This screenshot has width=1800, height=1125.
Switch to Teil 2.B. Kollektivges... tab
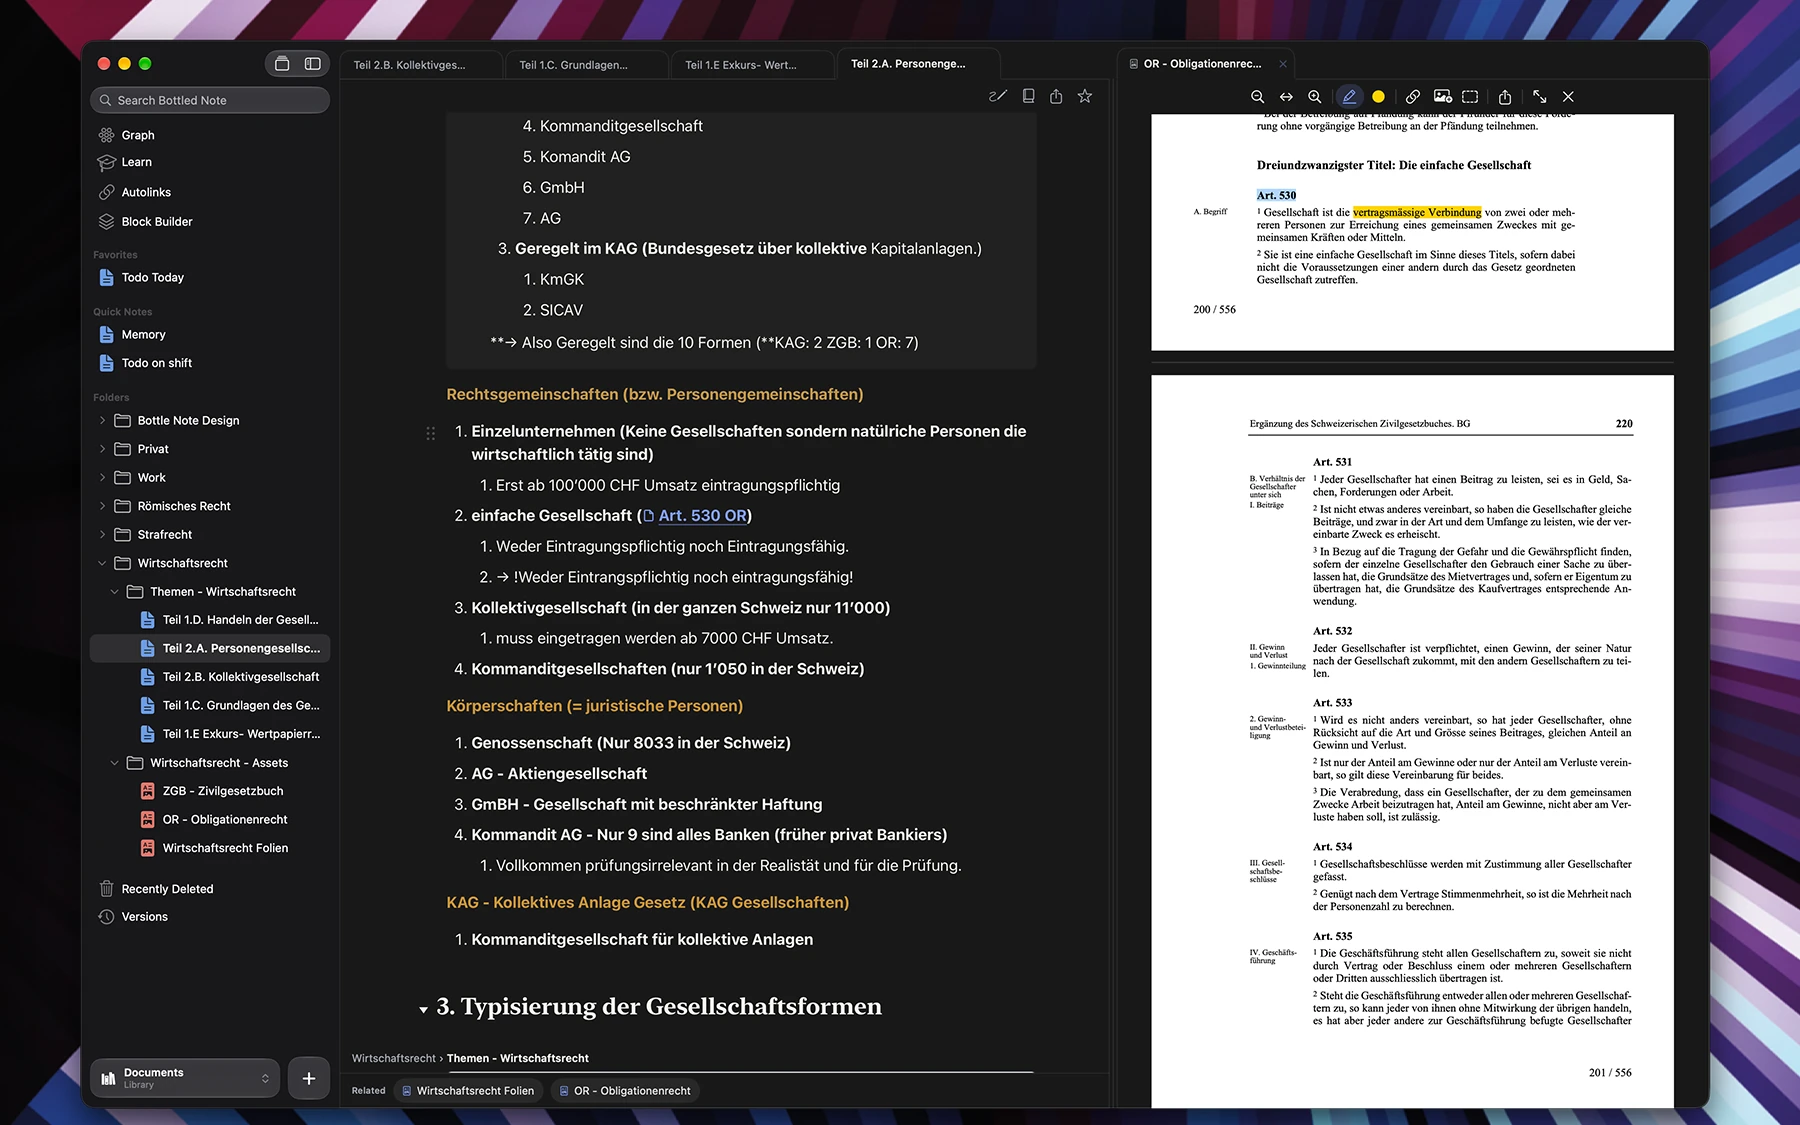point(420,65)
